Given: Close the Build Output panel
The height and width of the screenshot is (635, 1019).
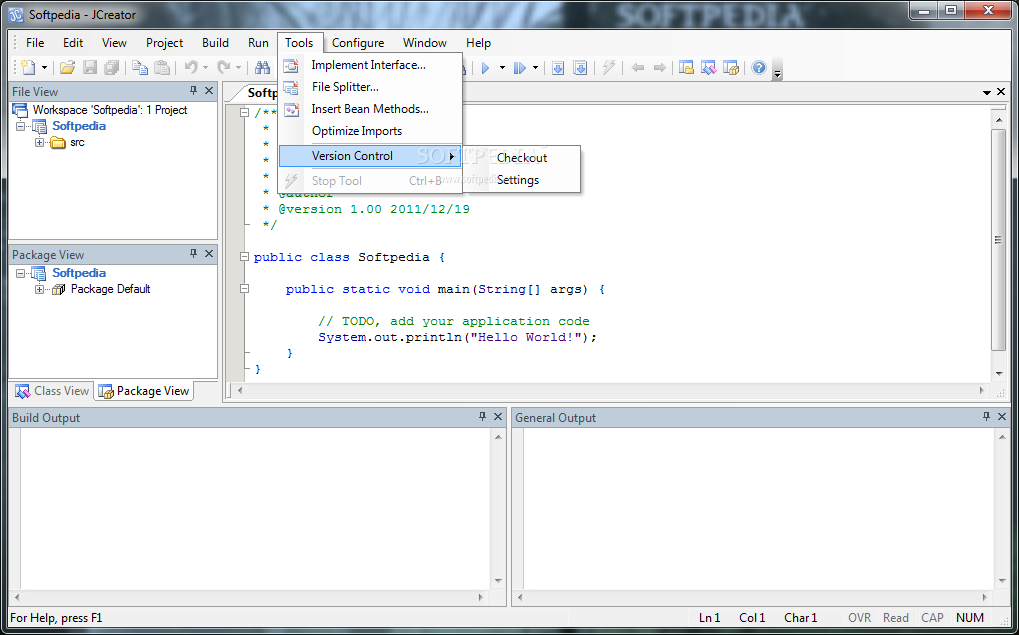Looking at the screenshot, I should [498, 417].
